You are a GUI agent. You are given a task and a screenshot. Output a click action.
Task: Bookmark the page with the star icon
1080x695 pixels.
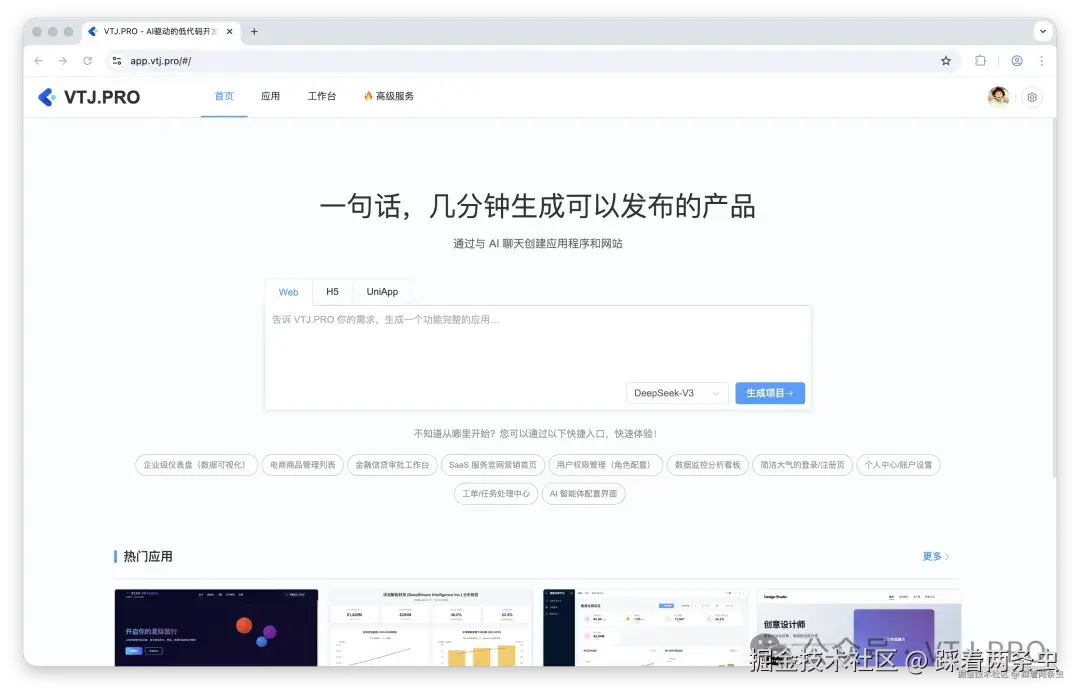point(946,60)
